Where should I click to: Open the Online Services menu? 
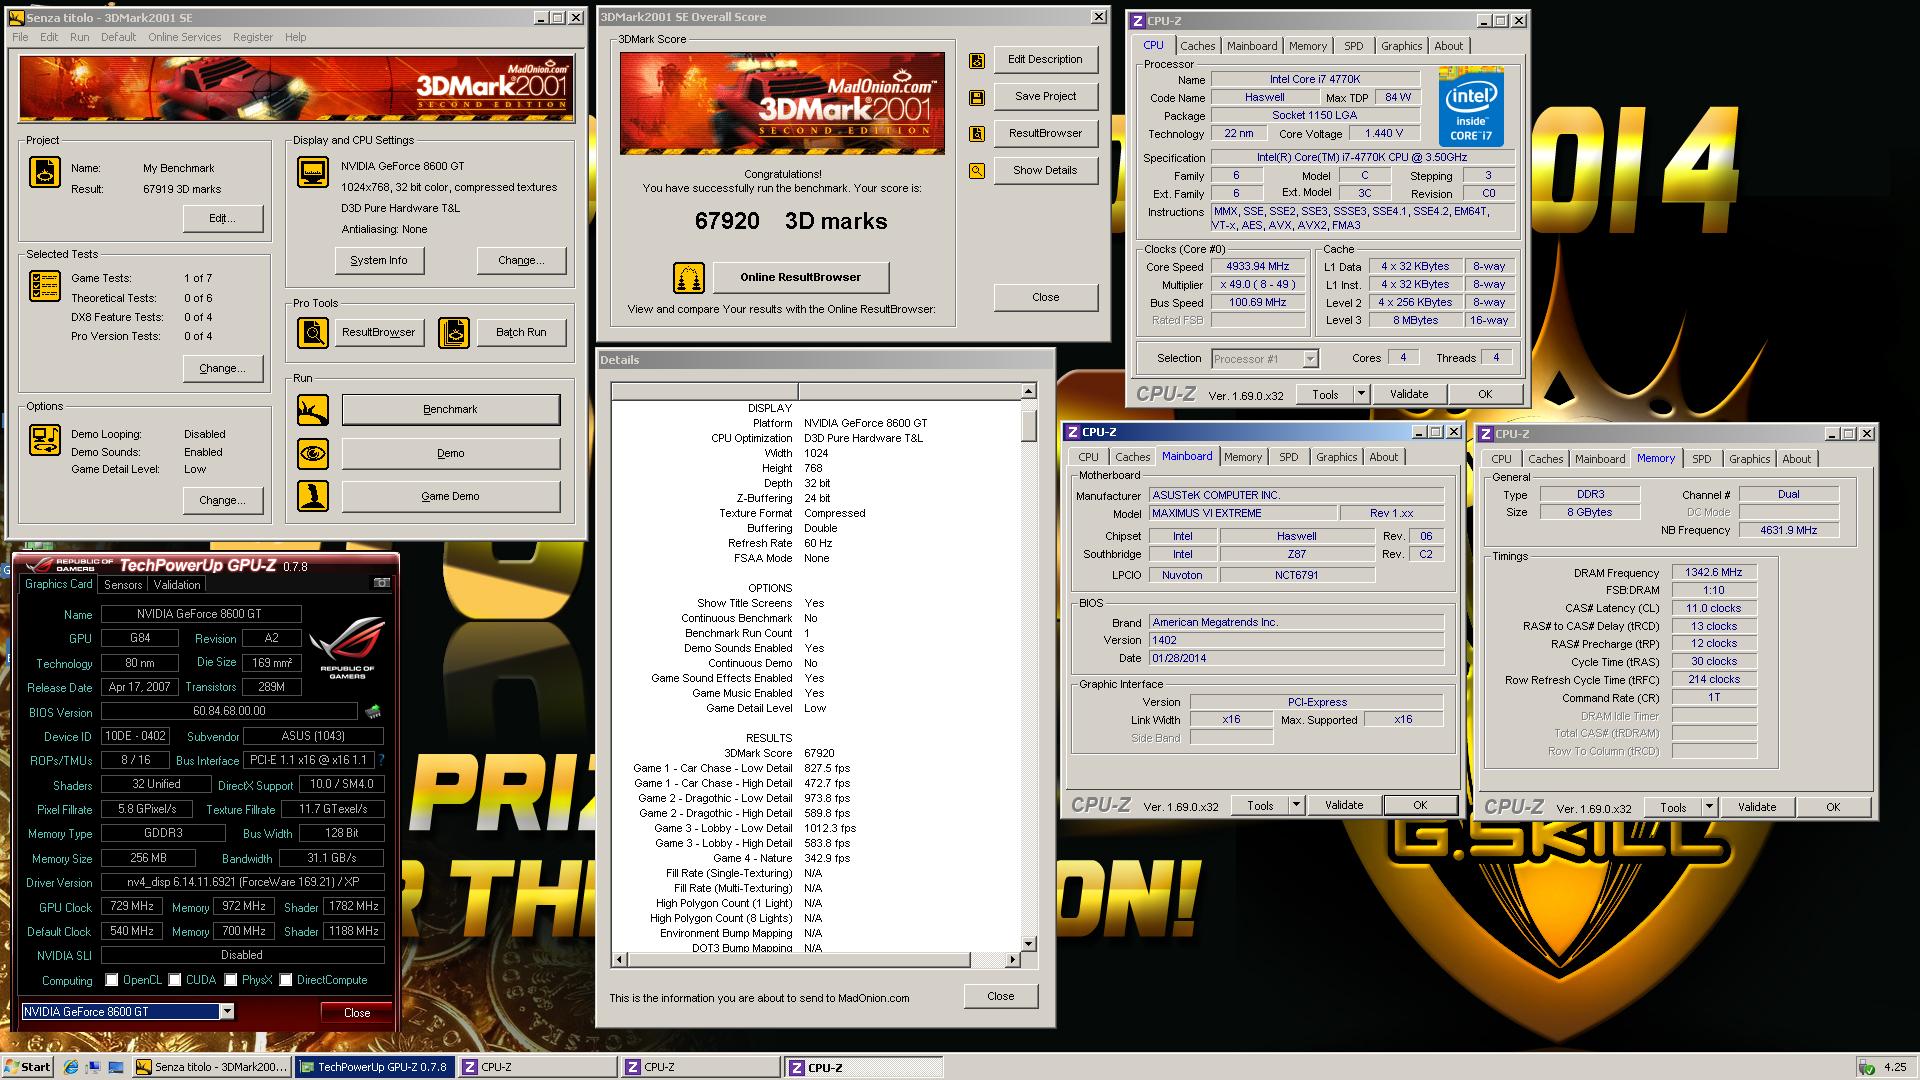185,37
